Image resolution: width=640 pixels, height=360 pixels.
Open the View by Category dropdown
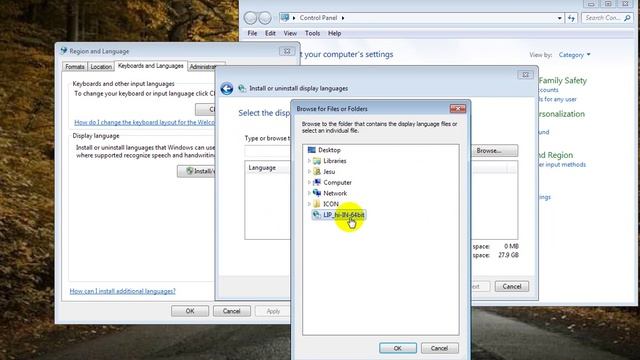click(574, 55)
